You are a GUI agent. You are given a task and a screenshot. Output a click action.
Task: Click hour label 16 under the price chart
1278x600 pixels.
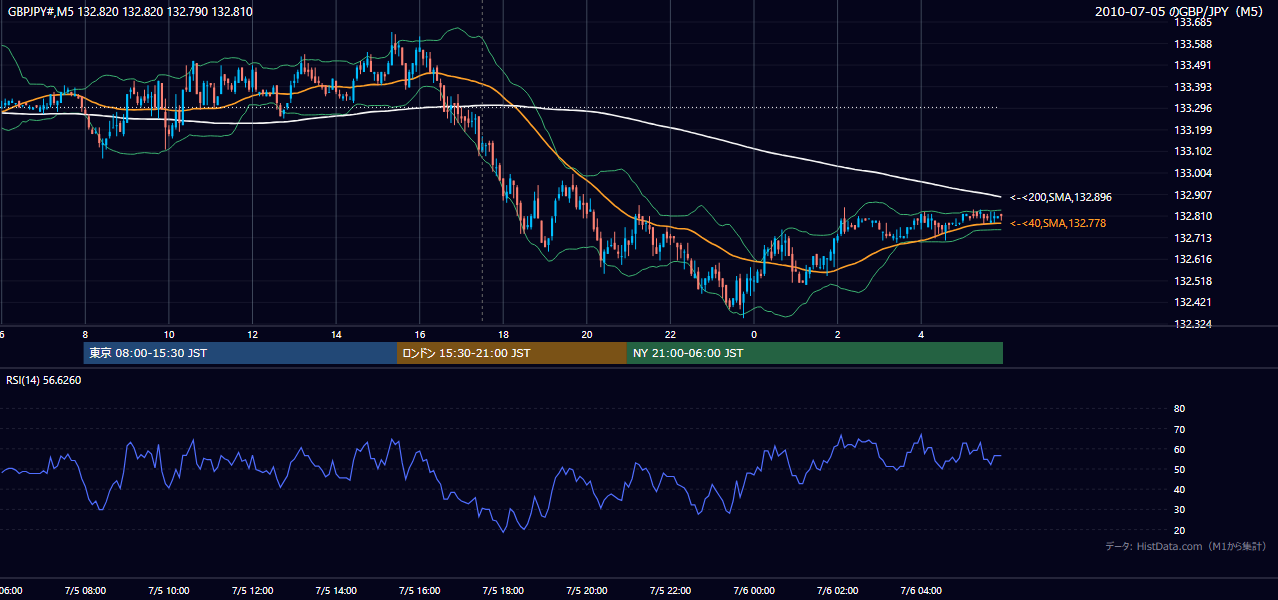420,335
